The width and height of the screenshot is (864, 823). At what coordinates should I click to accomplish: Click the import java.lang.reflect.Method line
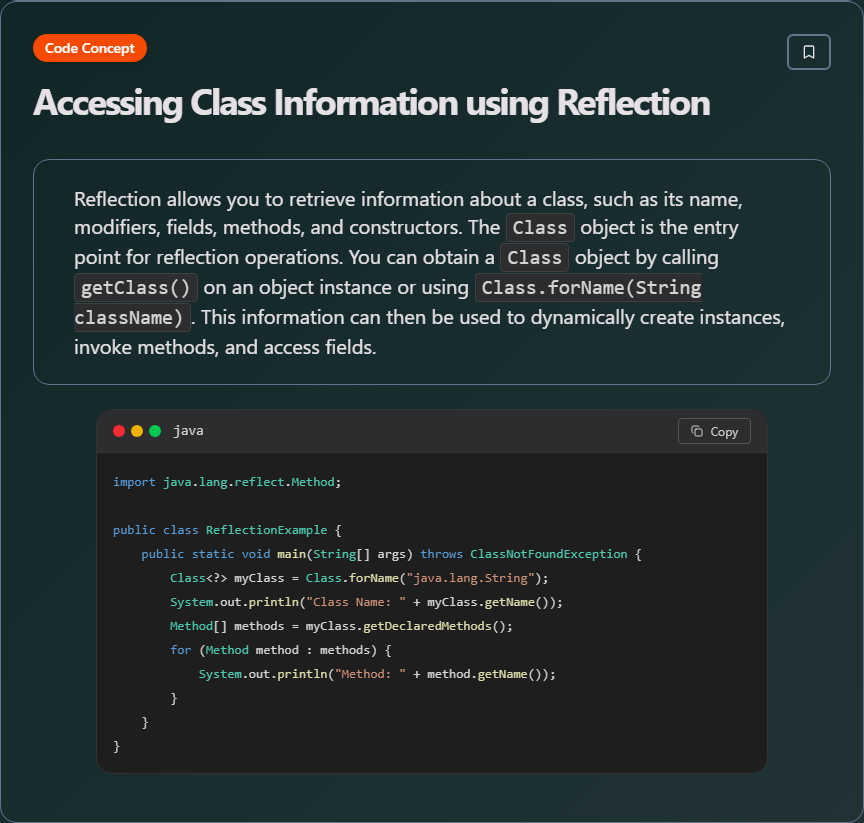click(227, 482)
